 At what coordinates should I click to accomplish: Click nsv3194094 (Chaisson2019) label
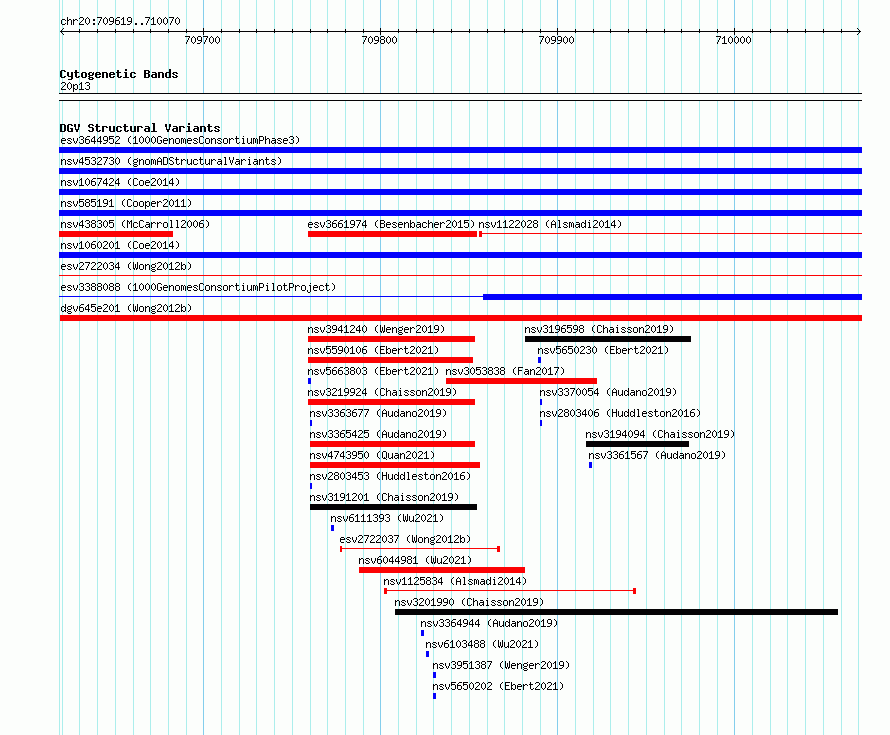(x=660, y=434)
